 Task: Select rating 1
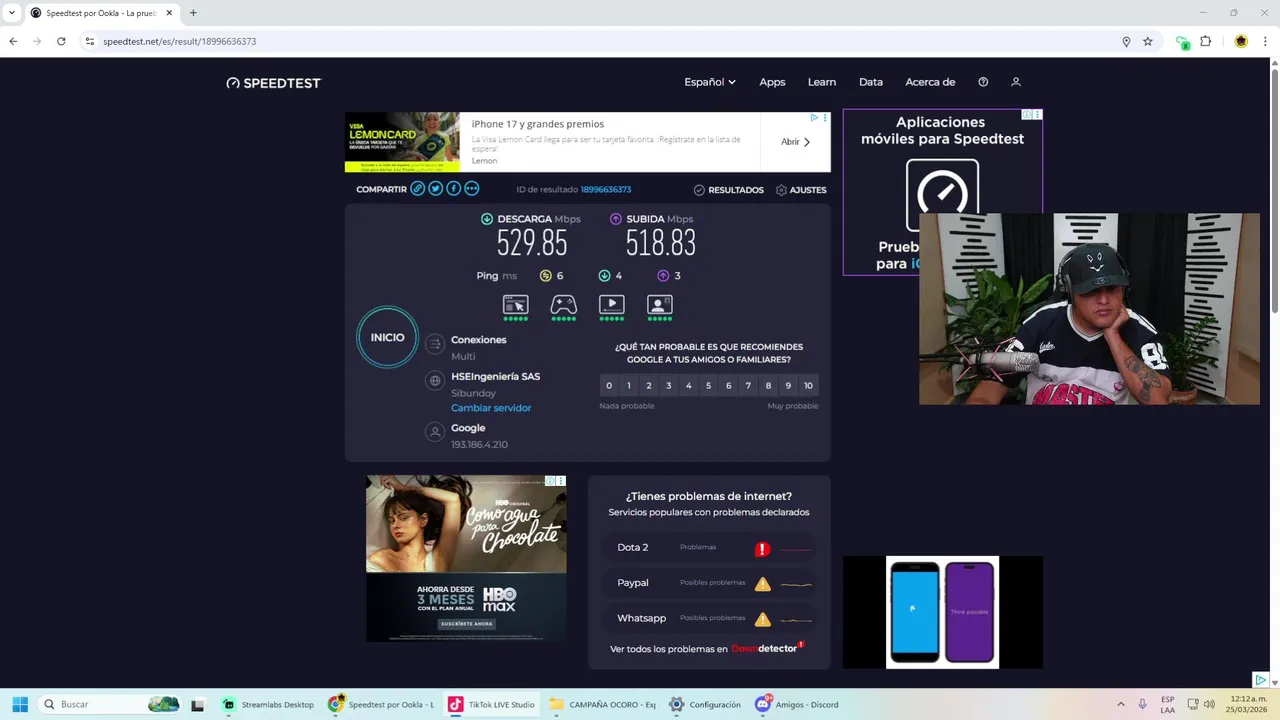(629, 386)
